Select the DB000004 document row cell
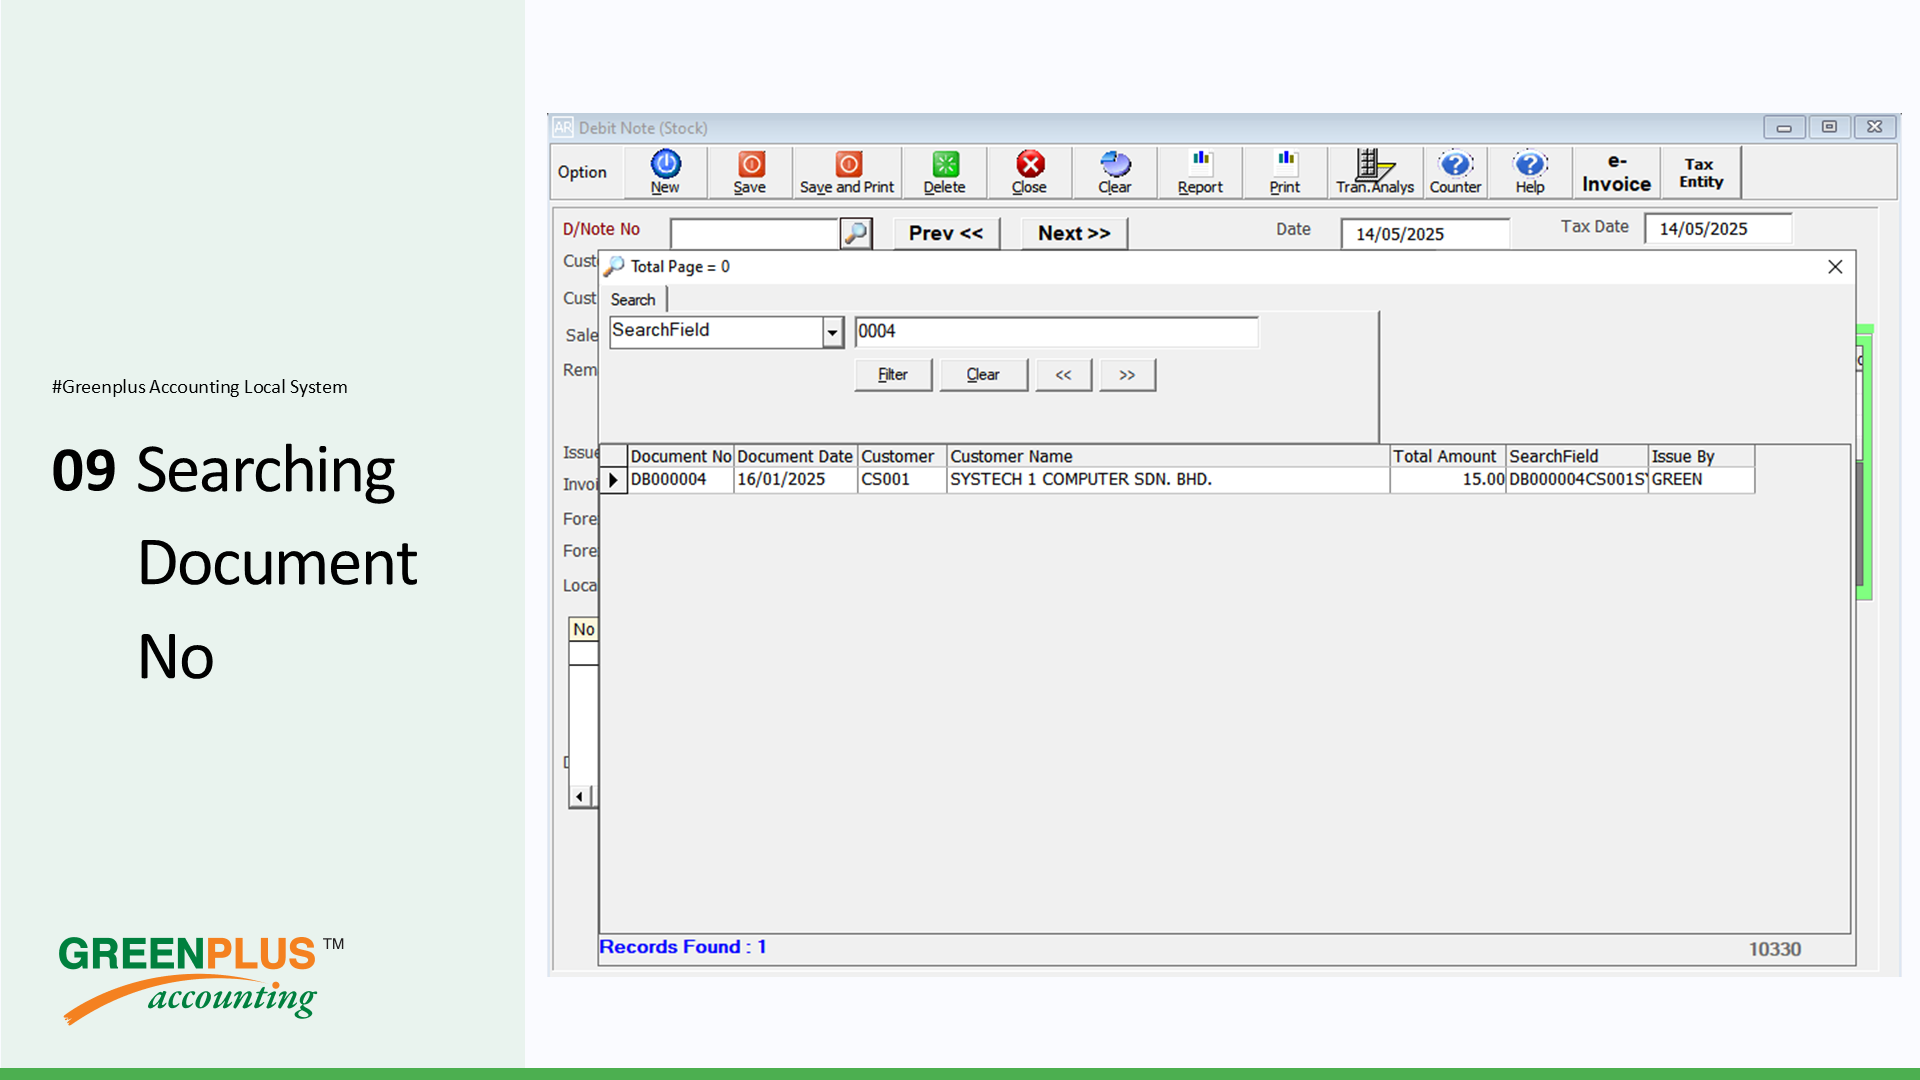This screenshot has width=1920, height=1080. tap(681, 480)
